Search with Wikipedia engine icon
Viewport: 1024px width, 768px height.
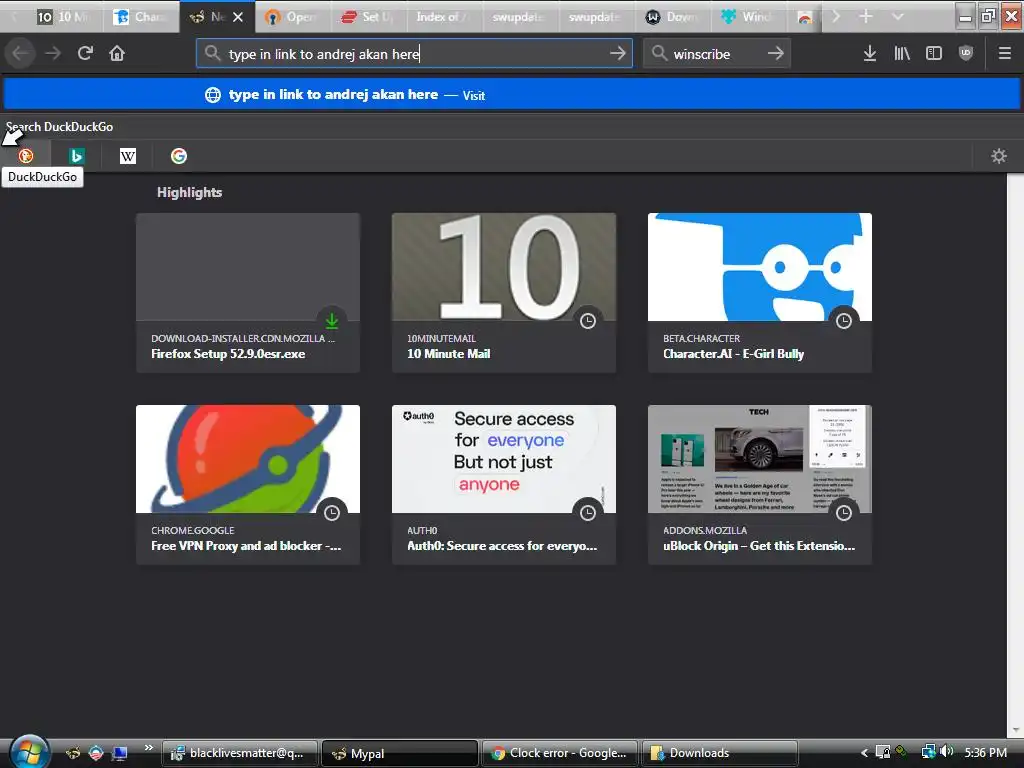tap(128, 156)
